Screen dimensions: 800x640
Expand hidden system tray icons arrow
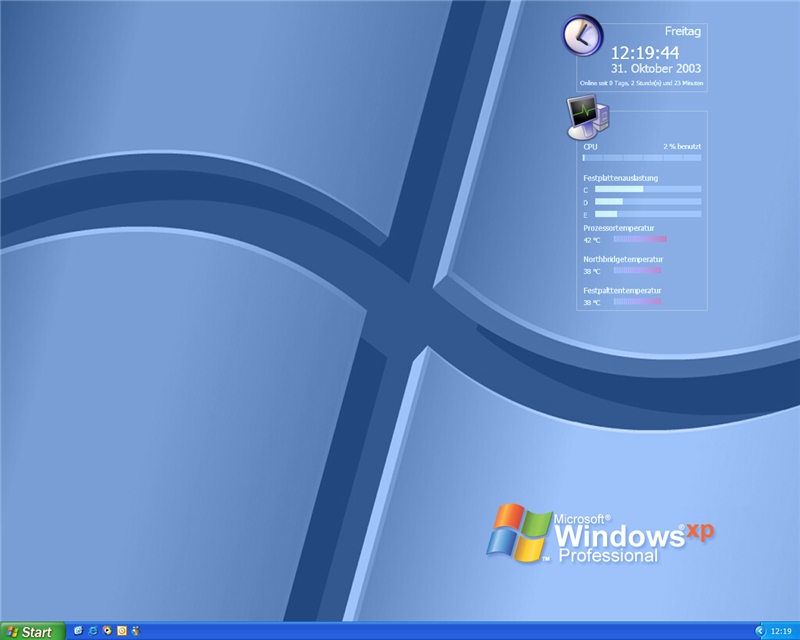tap(760, 631)
